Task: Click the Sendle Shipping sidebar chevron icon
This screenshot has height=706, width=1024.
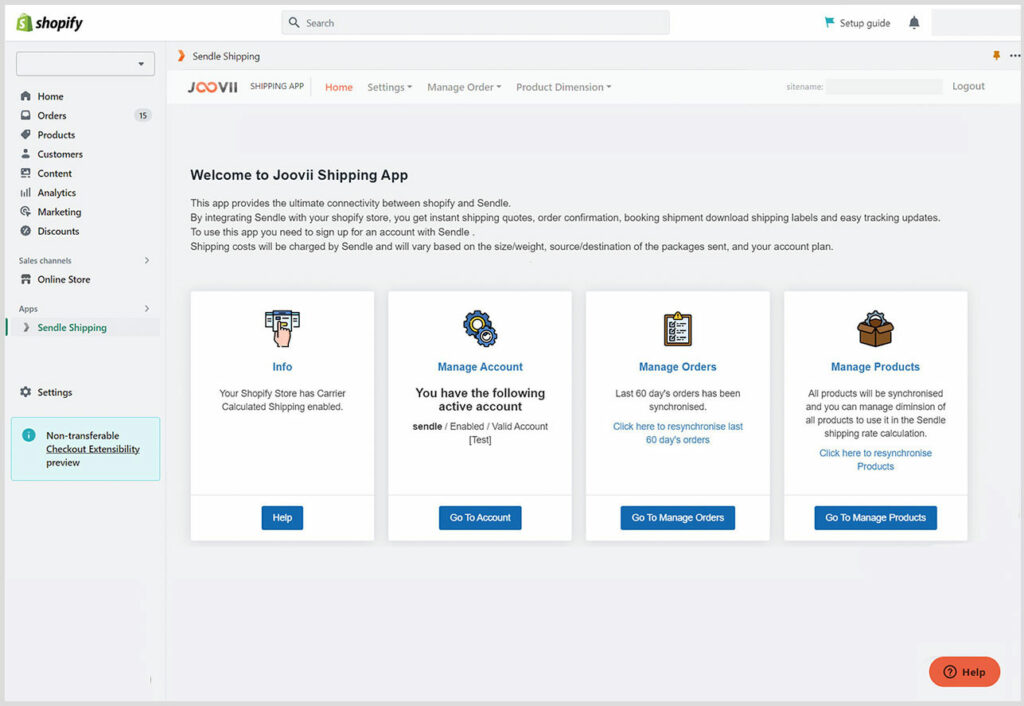Action: 26,327
